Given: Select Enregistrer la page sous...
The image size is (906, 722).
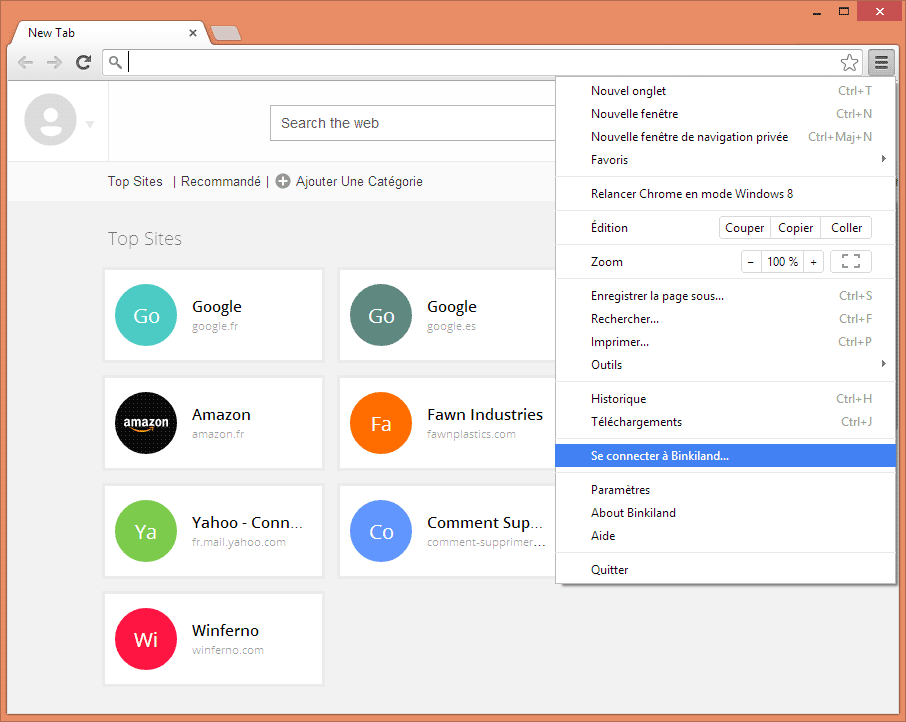Looking at the screenshot, I should 726,296.
